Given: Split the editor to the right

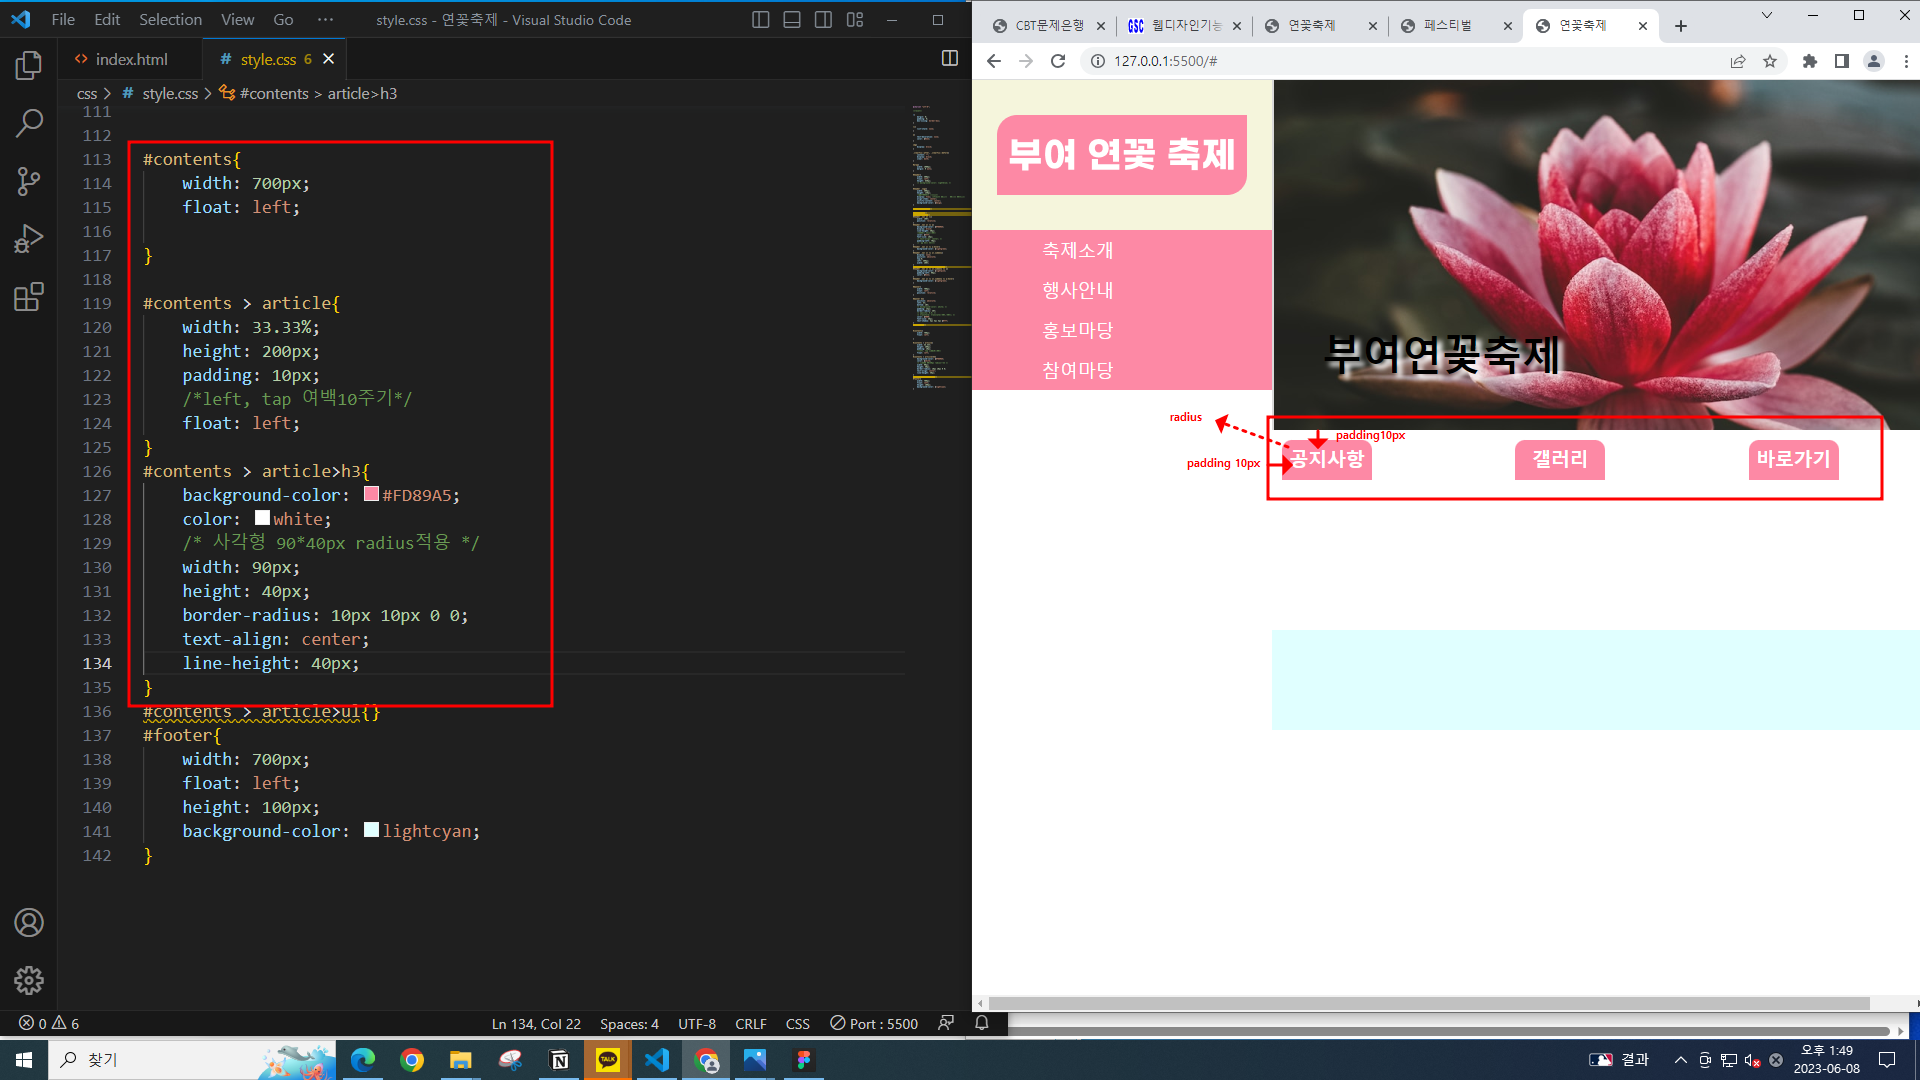Looking at the screenshot, I should 949,59.
